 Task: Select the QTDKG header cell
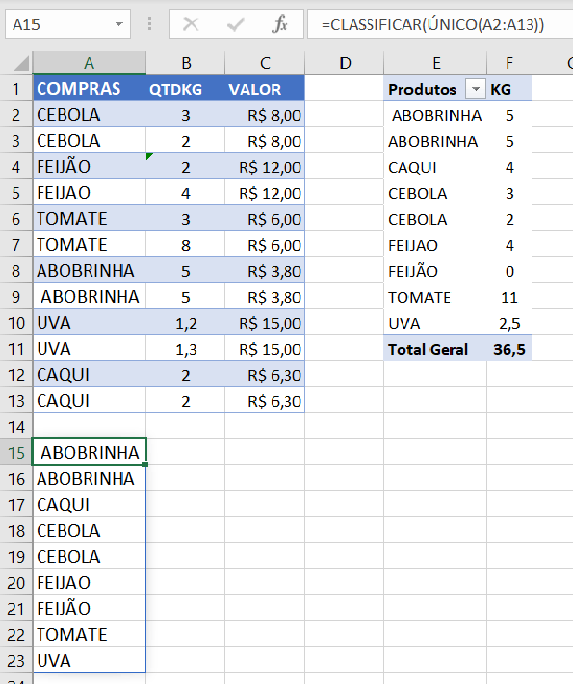point(185,89)
